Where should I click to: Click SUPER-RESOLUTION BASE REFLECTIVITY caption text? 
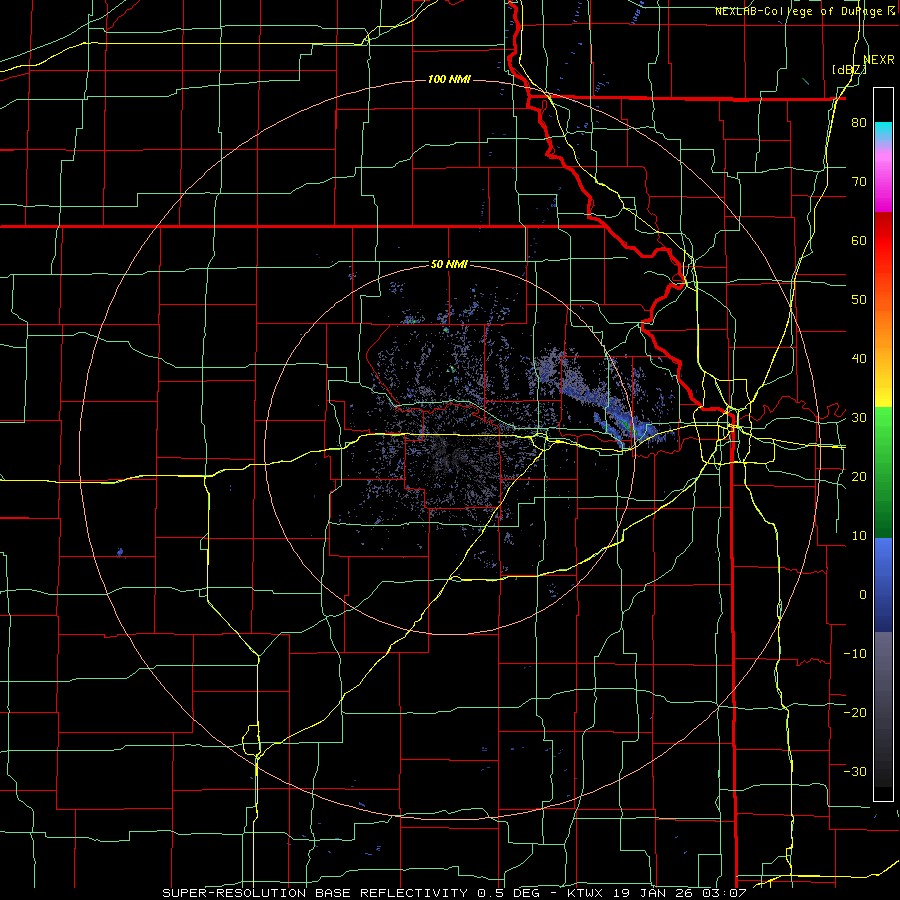(315, 893)
